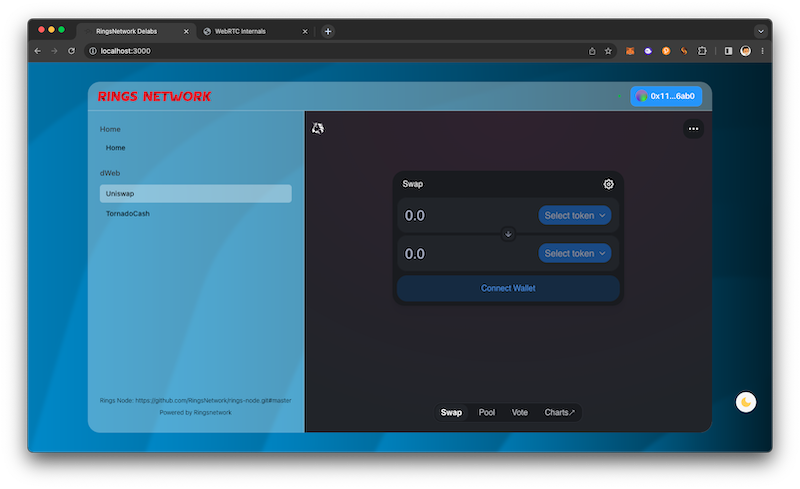800x489 pixels.
Task: Click the swirl extension icon
Action: tap(684, 51)
